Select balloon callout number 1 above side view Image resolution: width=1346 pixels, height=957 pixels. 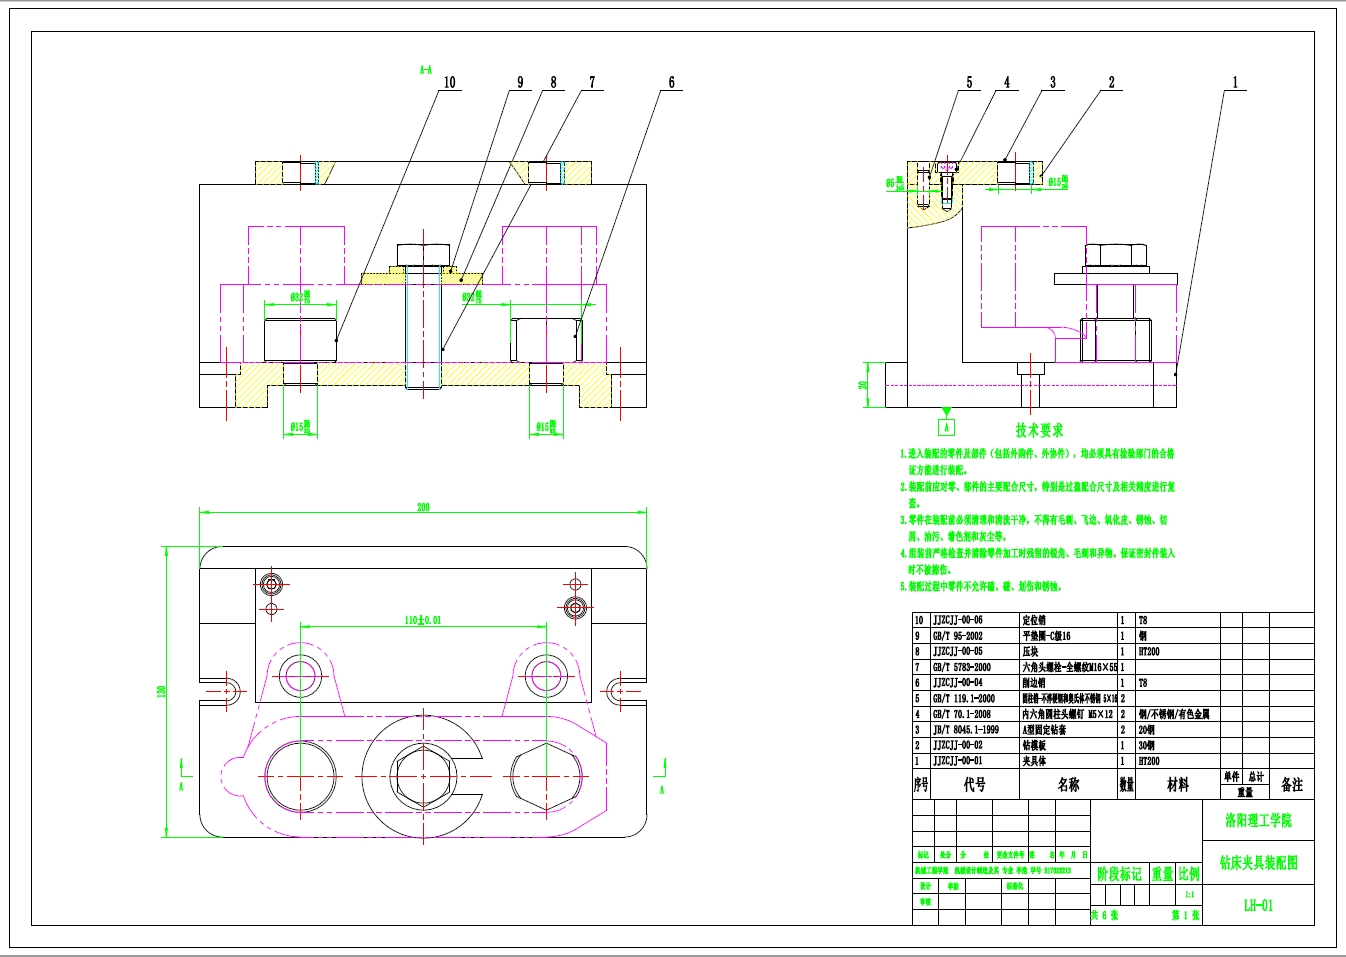click(x=1235, y=82)
